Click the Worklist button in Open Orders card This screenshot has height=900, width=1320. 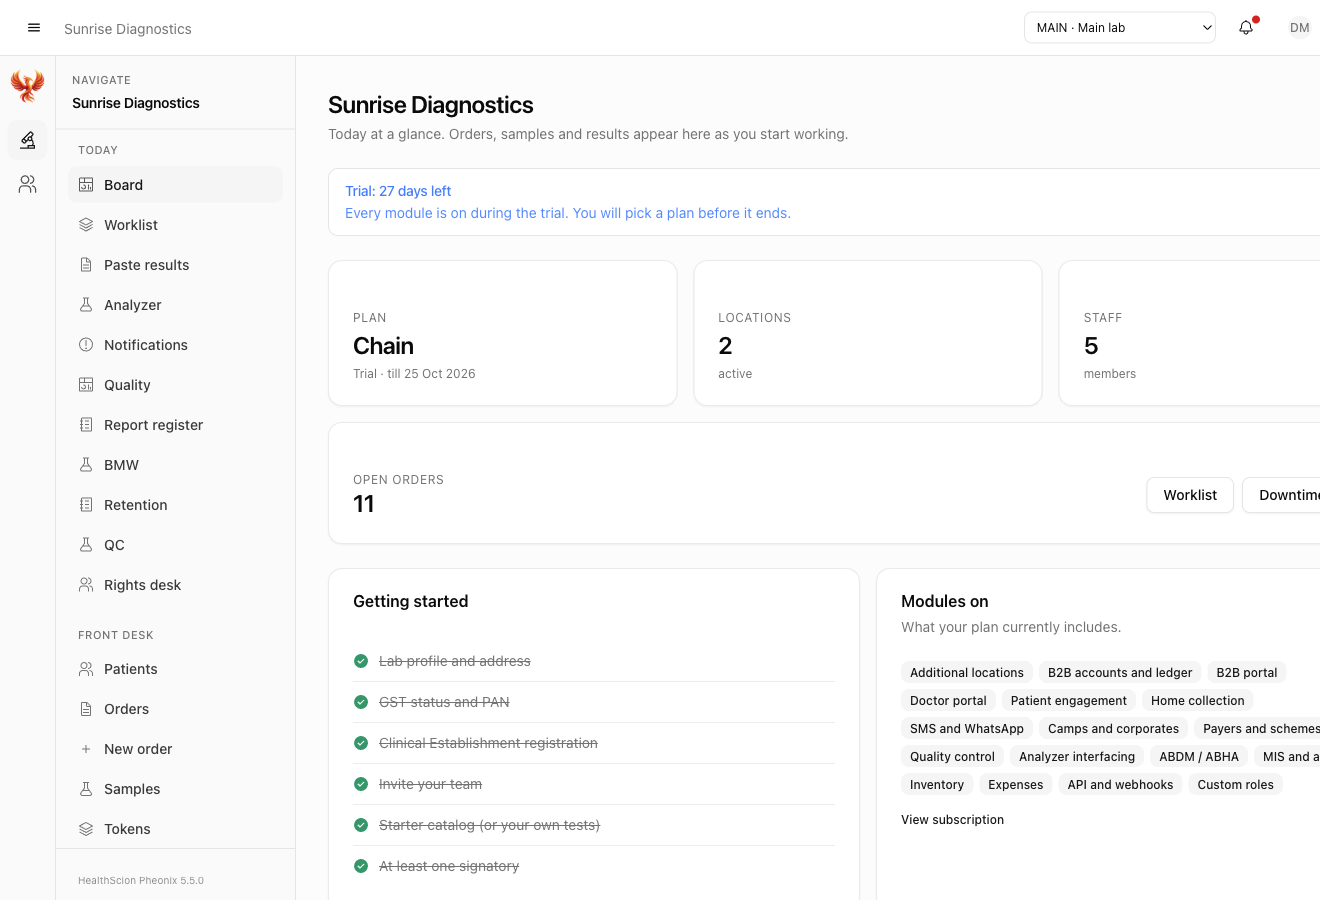pos(1190,495)
